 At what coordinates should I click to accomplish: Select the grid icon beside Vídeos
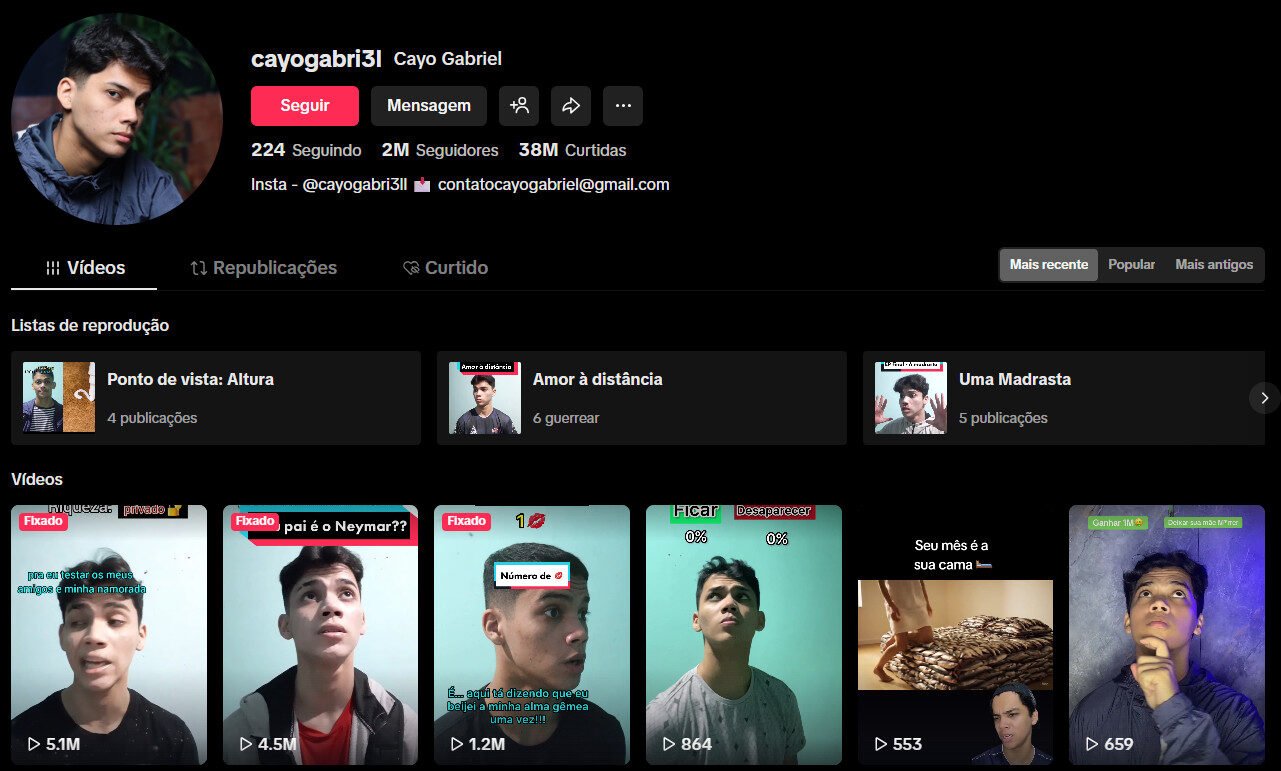point(51,267)
